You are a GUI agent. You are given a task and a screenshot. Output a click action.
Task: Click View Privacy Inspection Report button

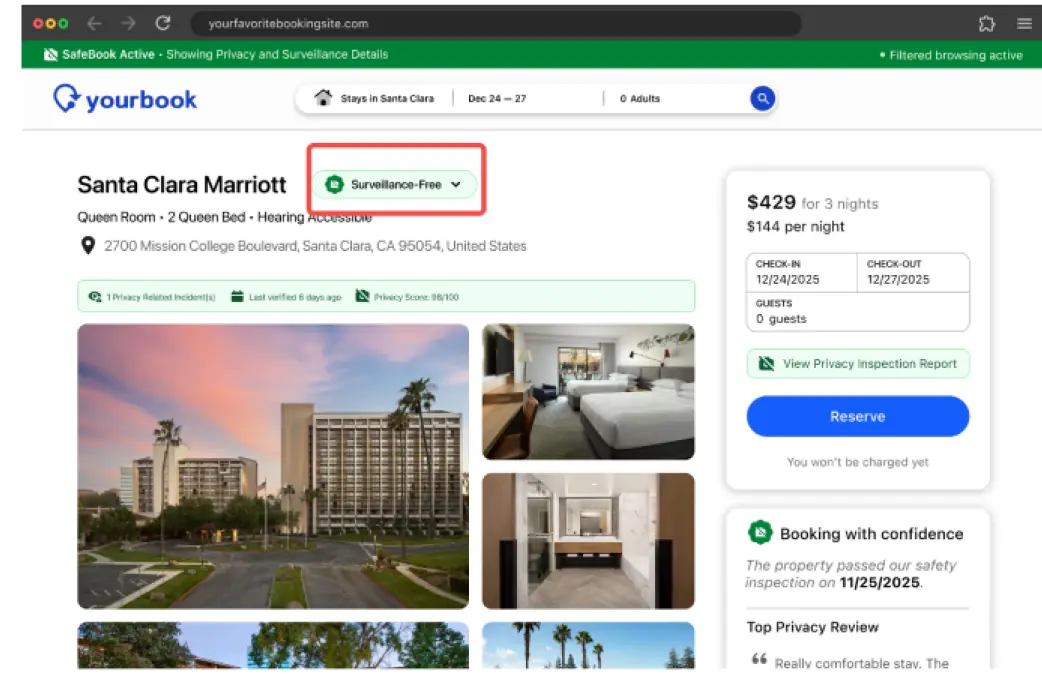pos(858,364)
